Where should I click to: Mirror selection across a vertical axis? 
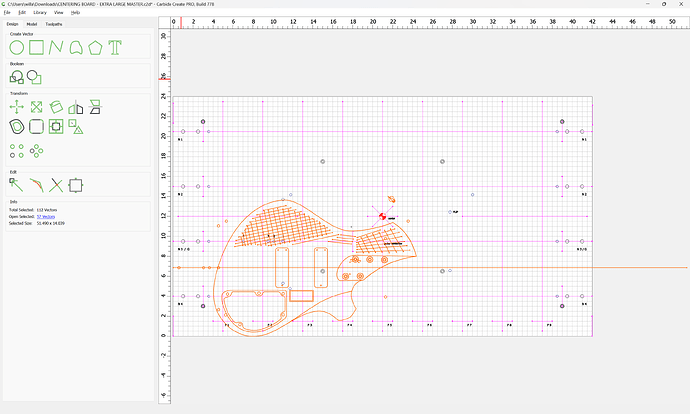[x=76, y=107]
